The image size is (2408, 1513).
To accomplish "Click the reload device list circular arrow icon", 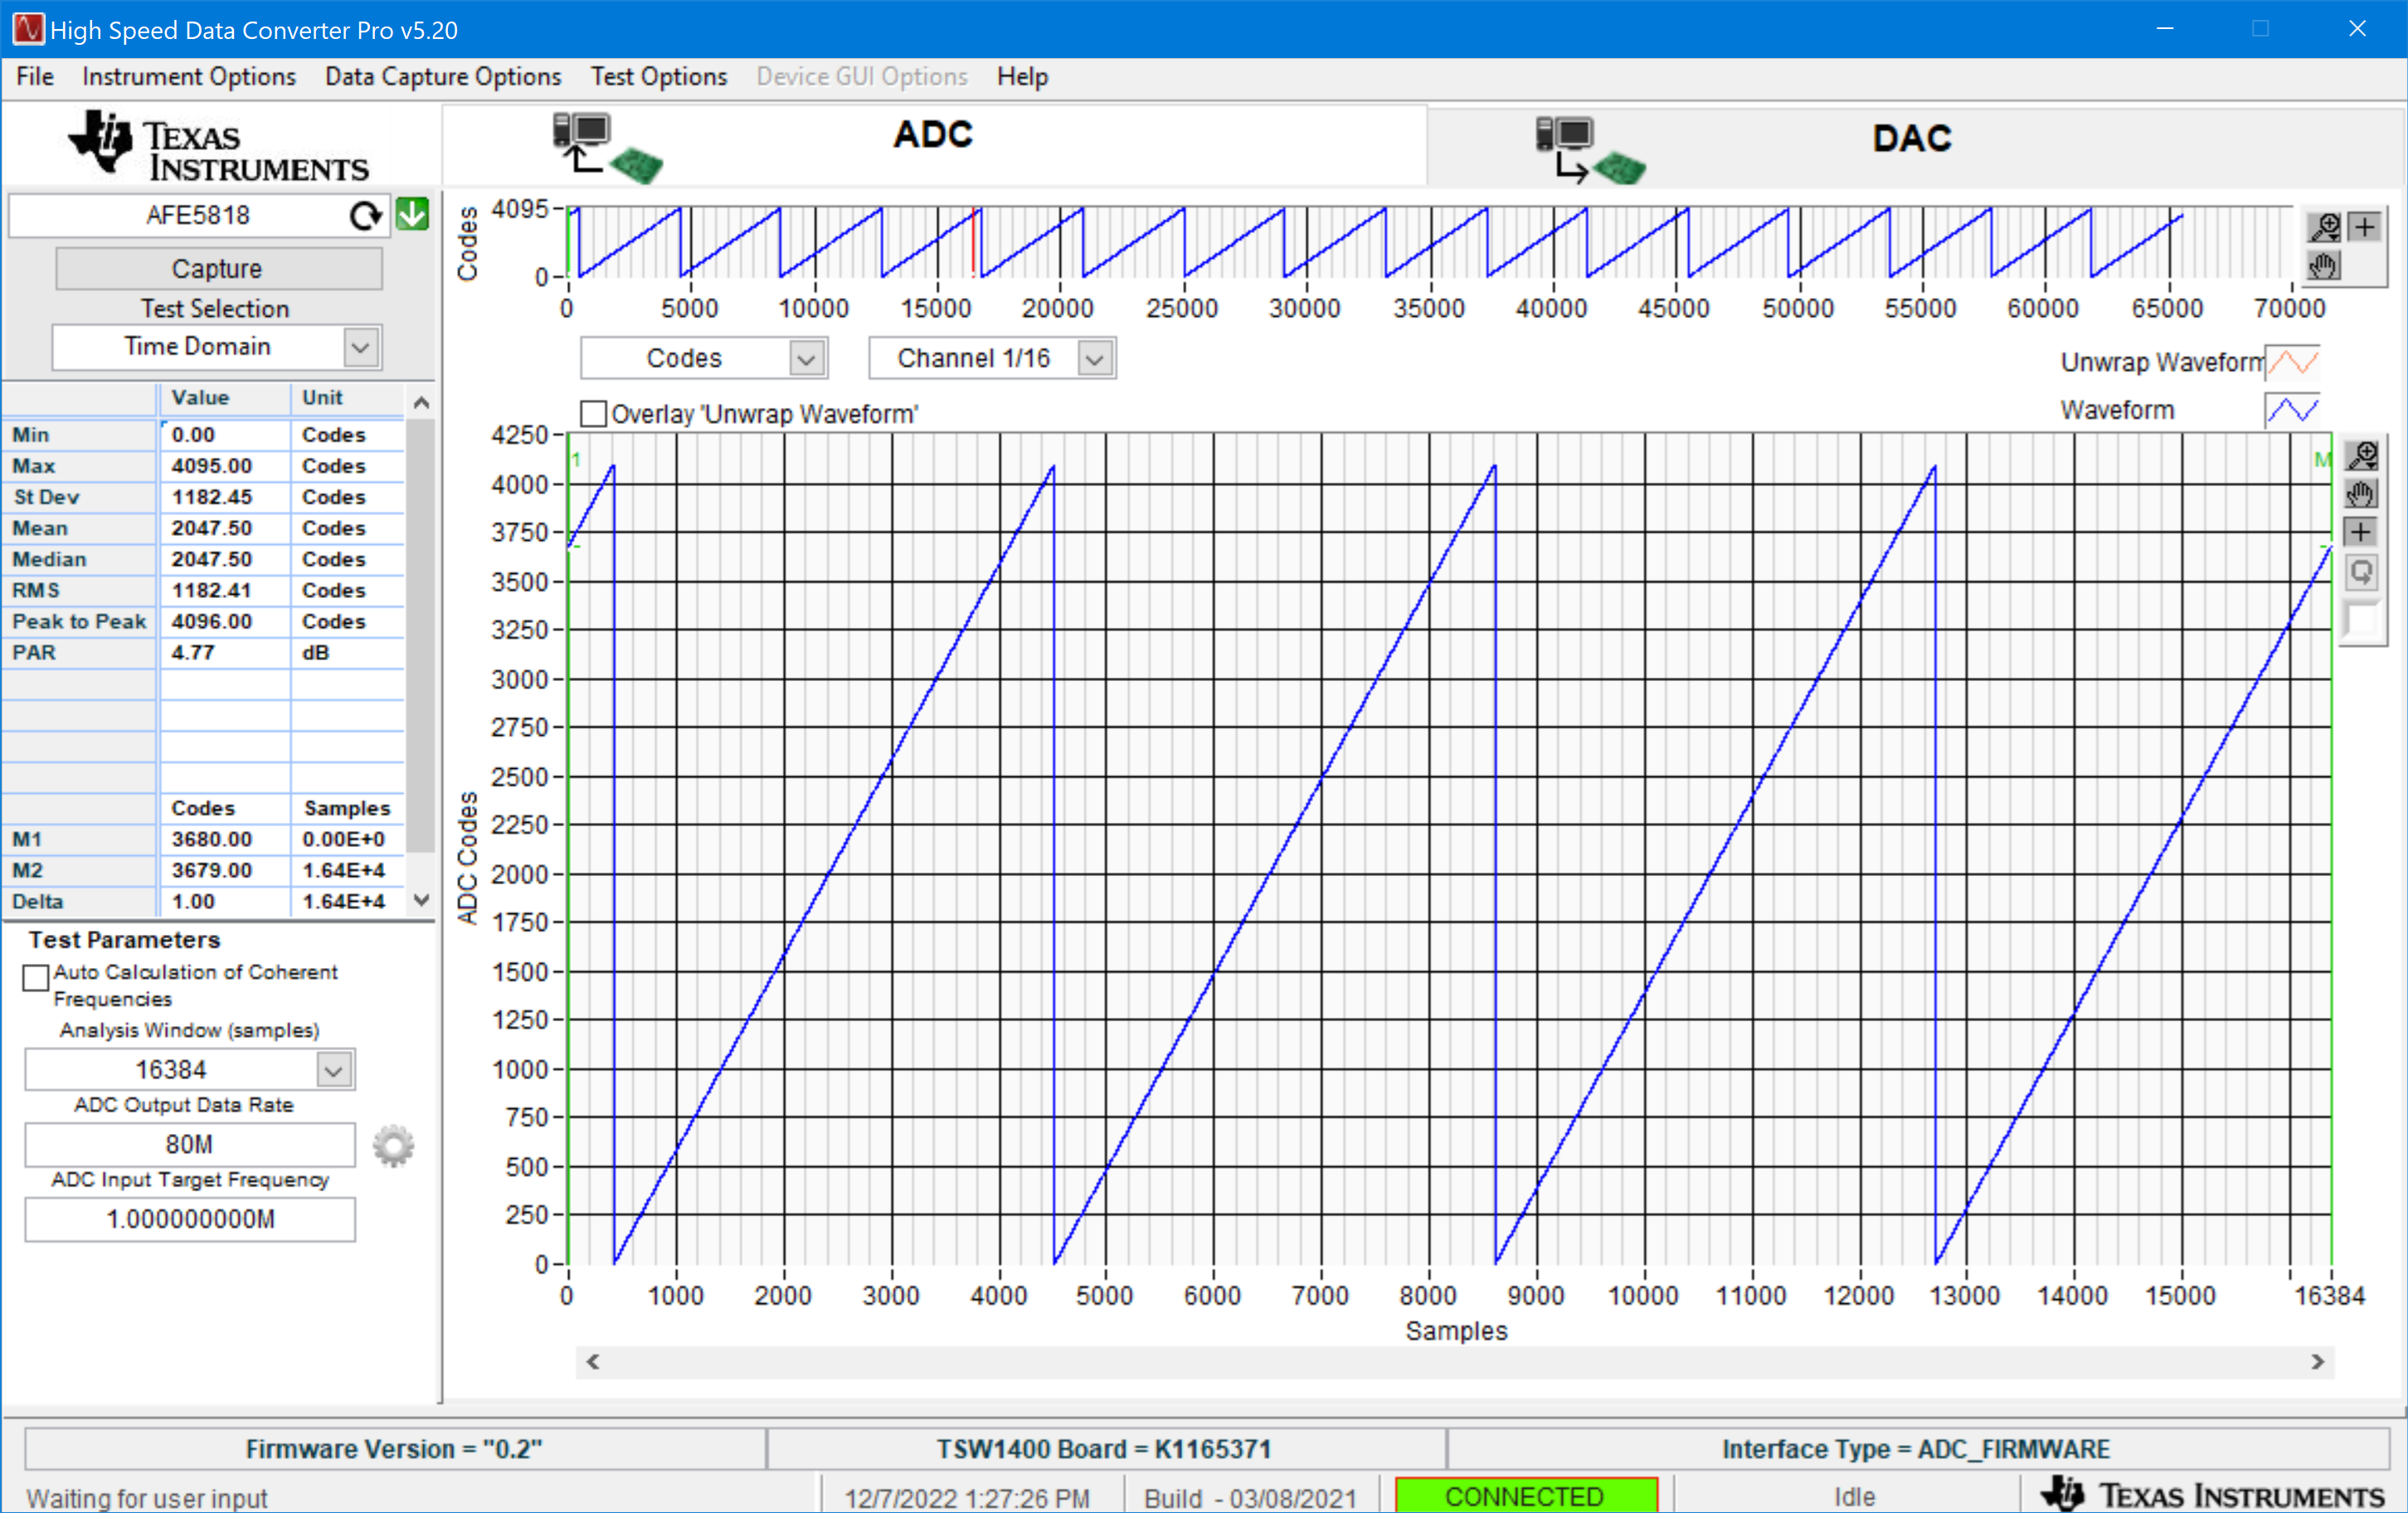I will (366, 215).
